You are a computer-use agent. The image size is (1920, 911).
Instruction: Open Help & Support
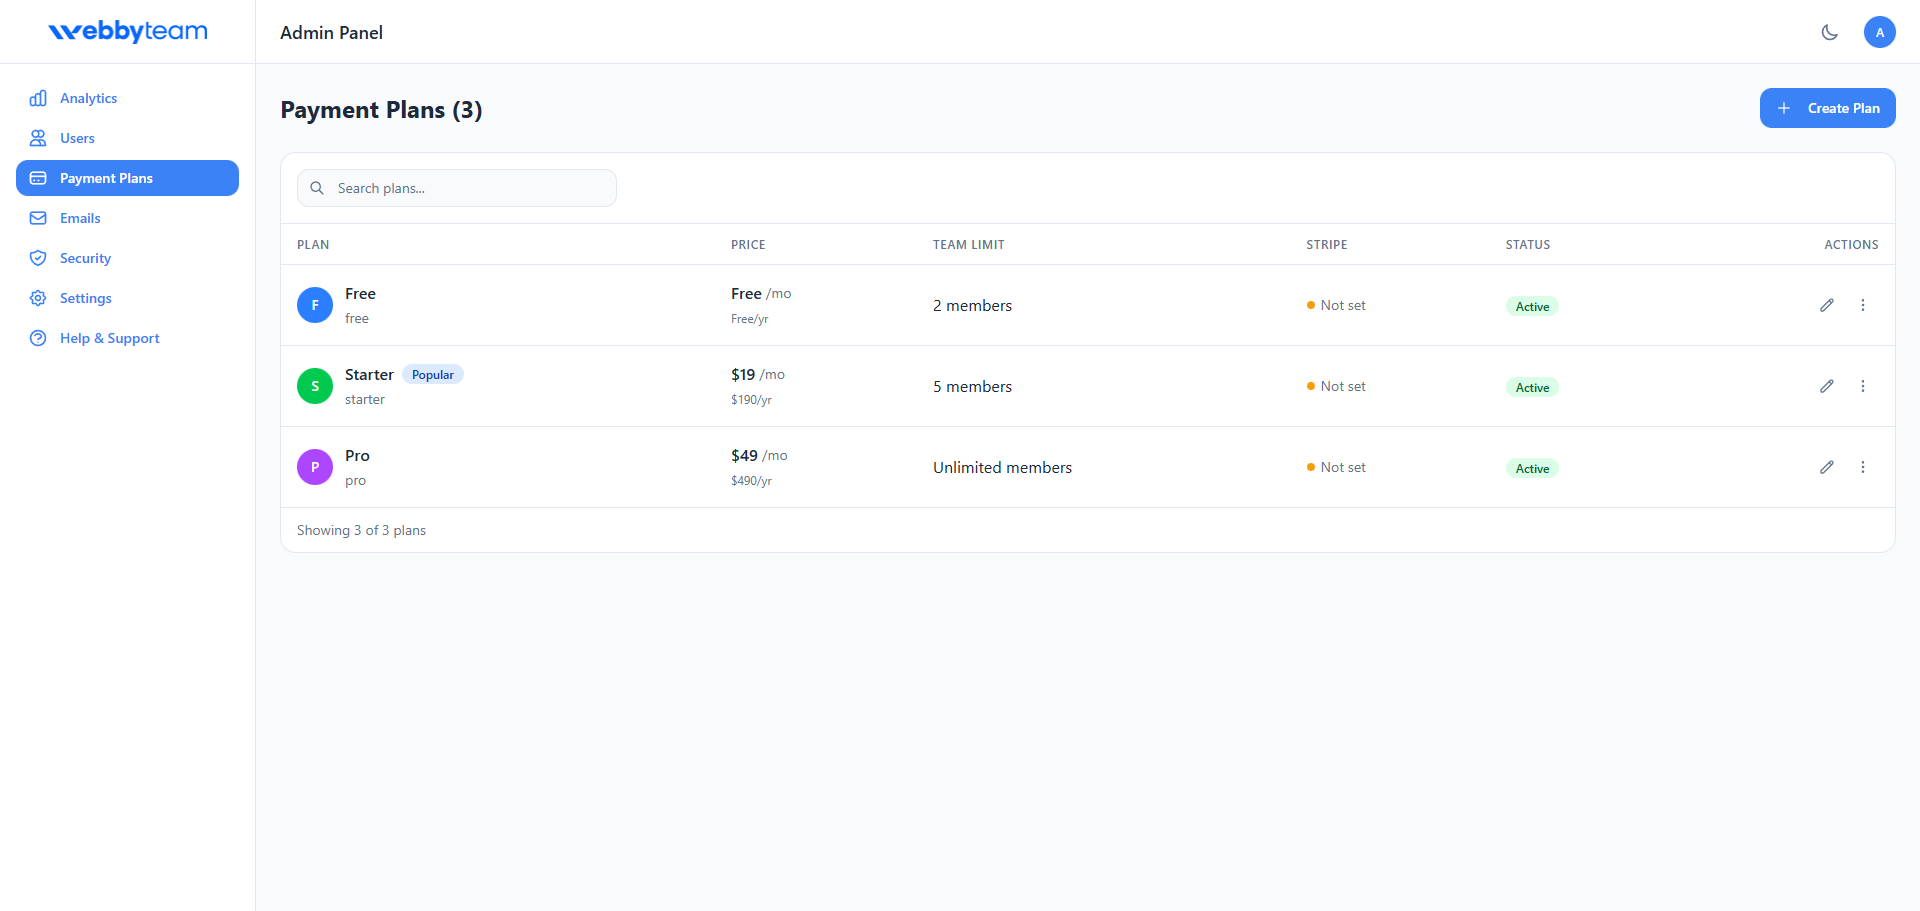click(127, 338)
